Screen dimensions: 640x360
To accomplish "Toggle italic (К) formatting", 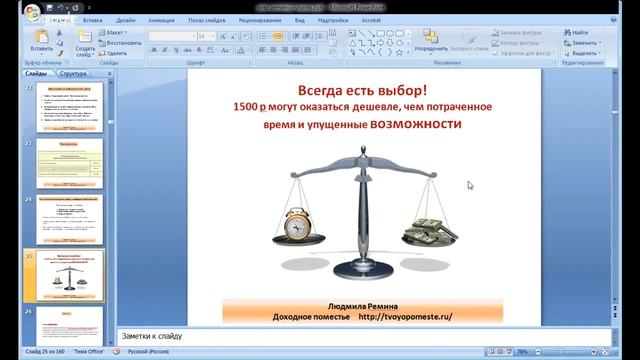I will click(165, 50).
